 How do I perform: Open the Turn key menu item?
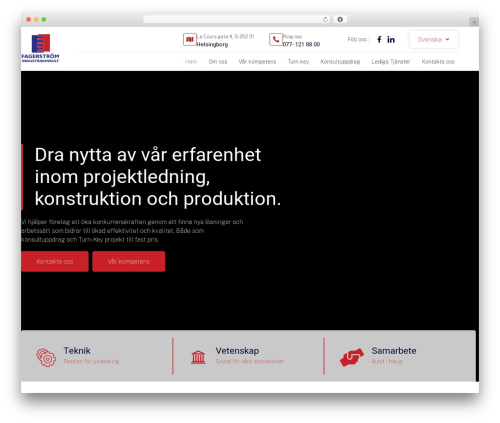pyautogui.click(x=298, y=62)
